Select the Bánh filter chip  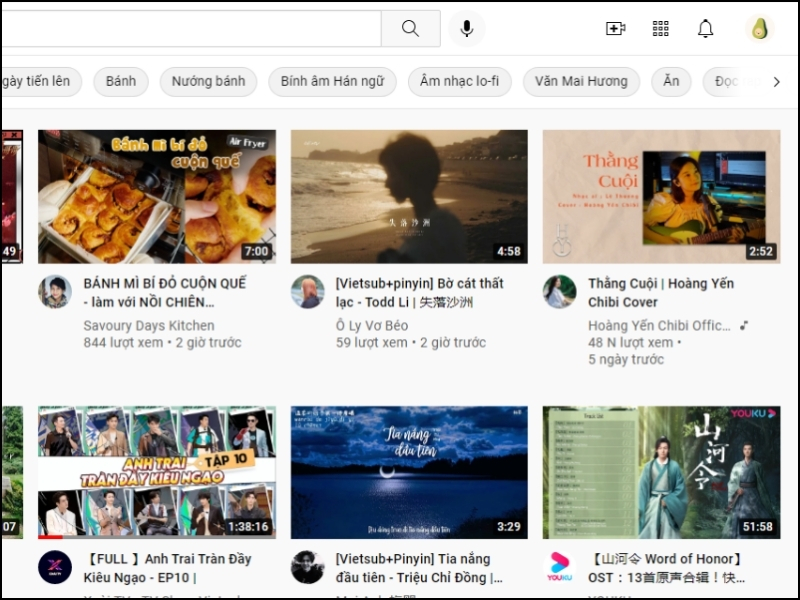(121, 82)
